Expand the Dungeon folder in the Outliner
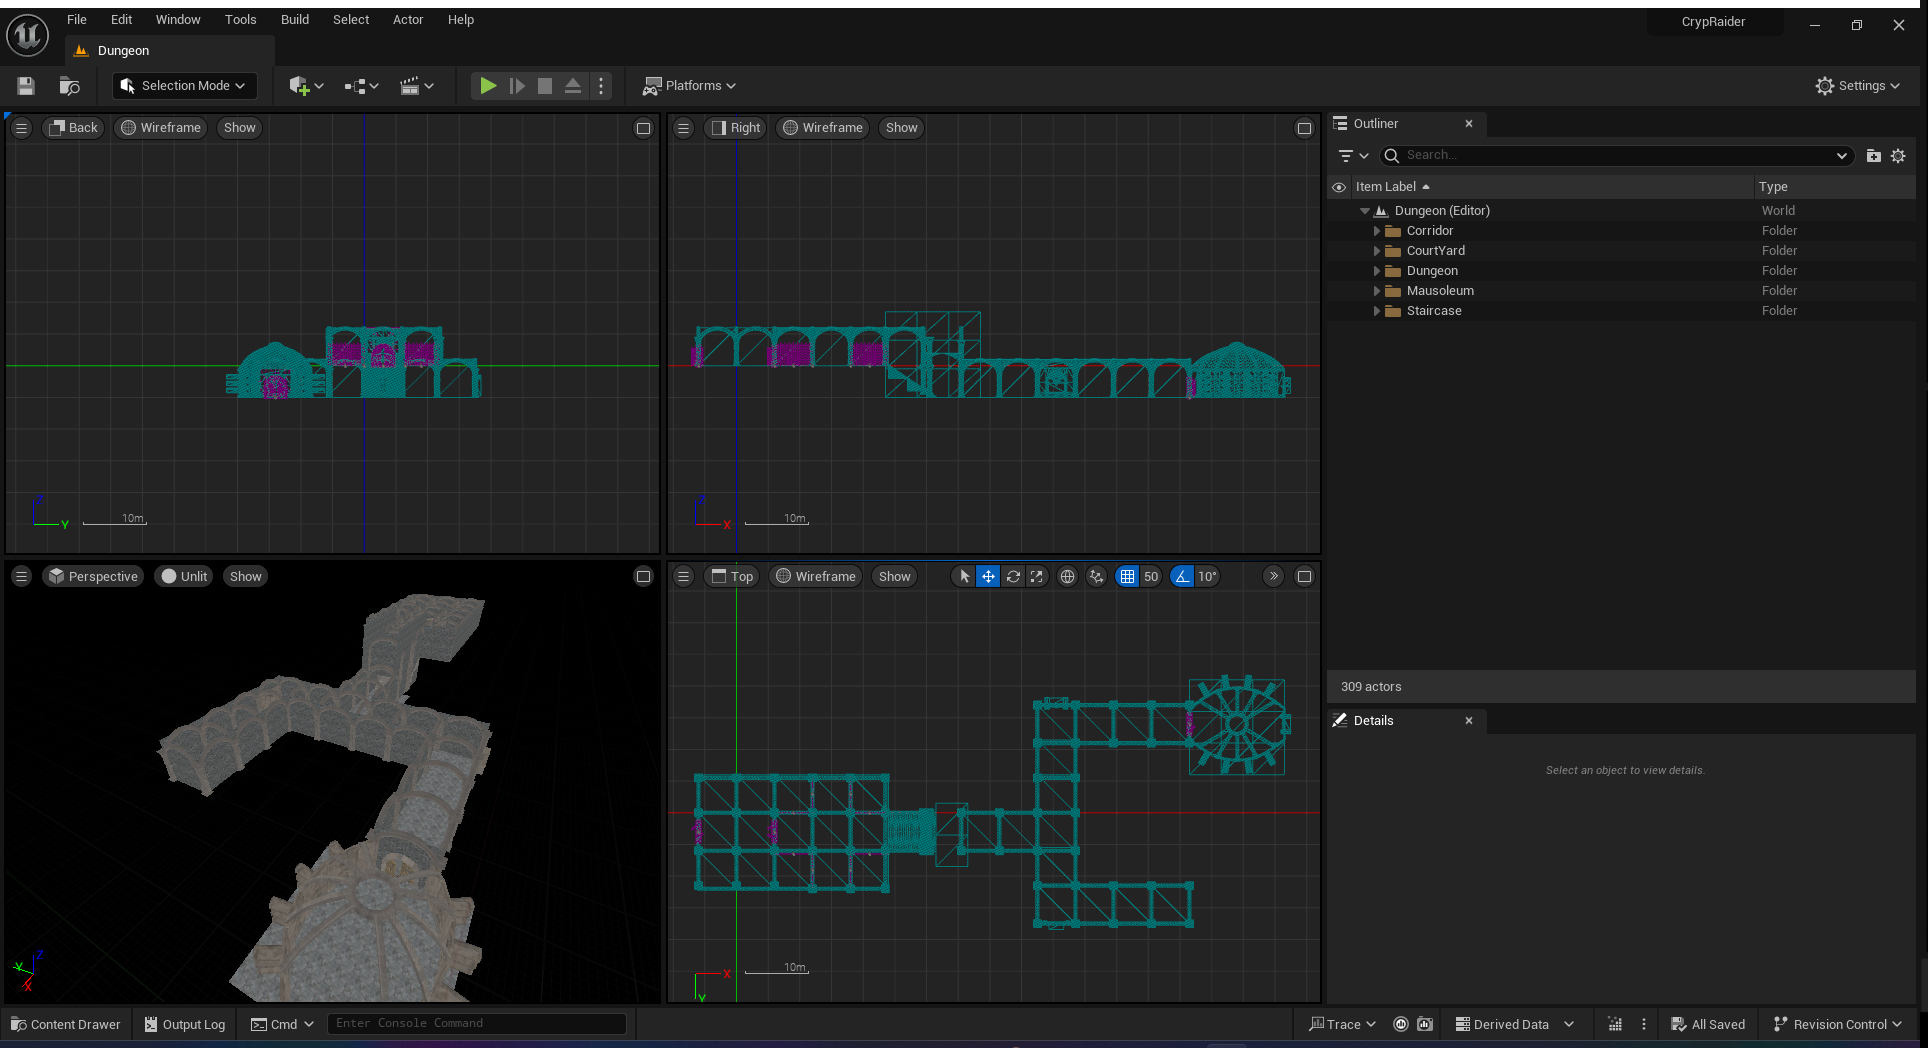Viewport: 1928px width, 1048px height. [1377, 271]
